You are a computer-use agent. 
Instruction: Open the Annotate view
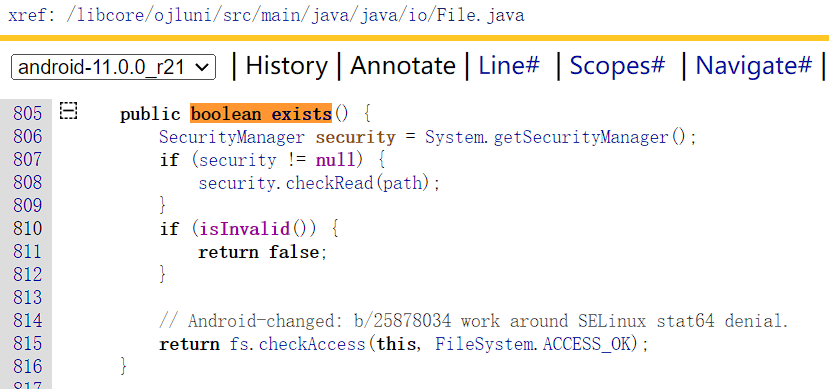point(403,66)
